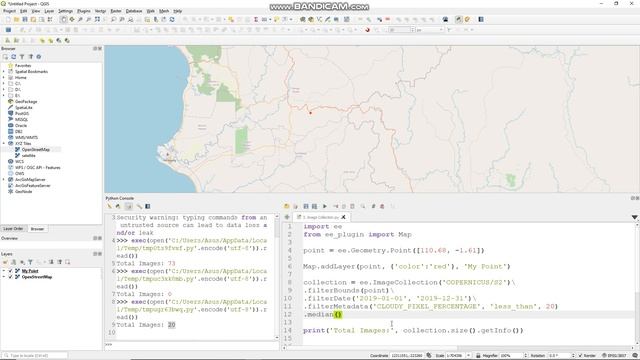640x360 pixels.
Task: Close the Image Collection.py tab
Action: point(344,217)
